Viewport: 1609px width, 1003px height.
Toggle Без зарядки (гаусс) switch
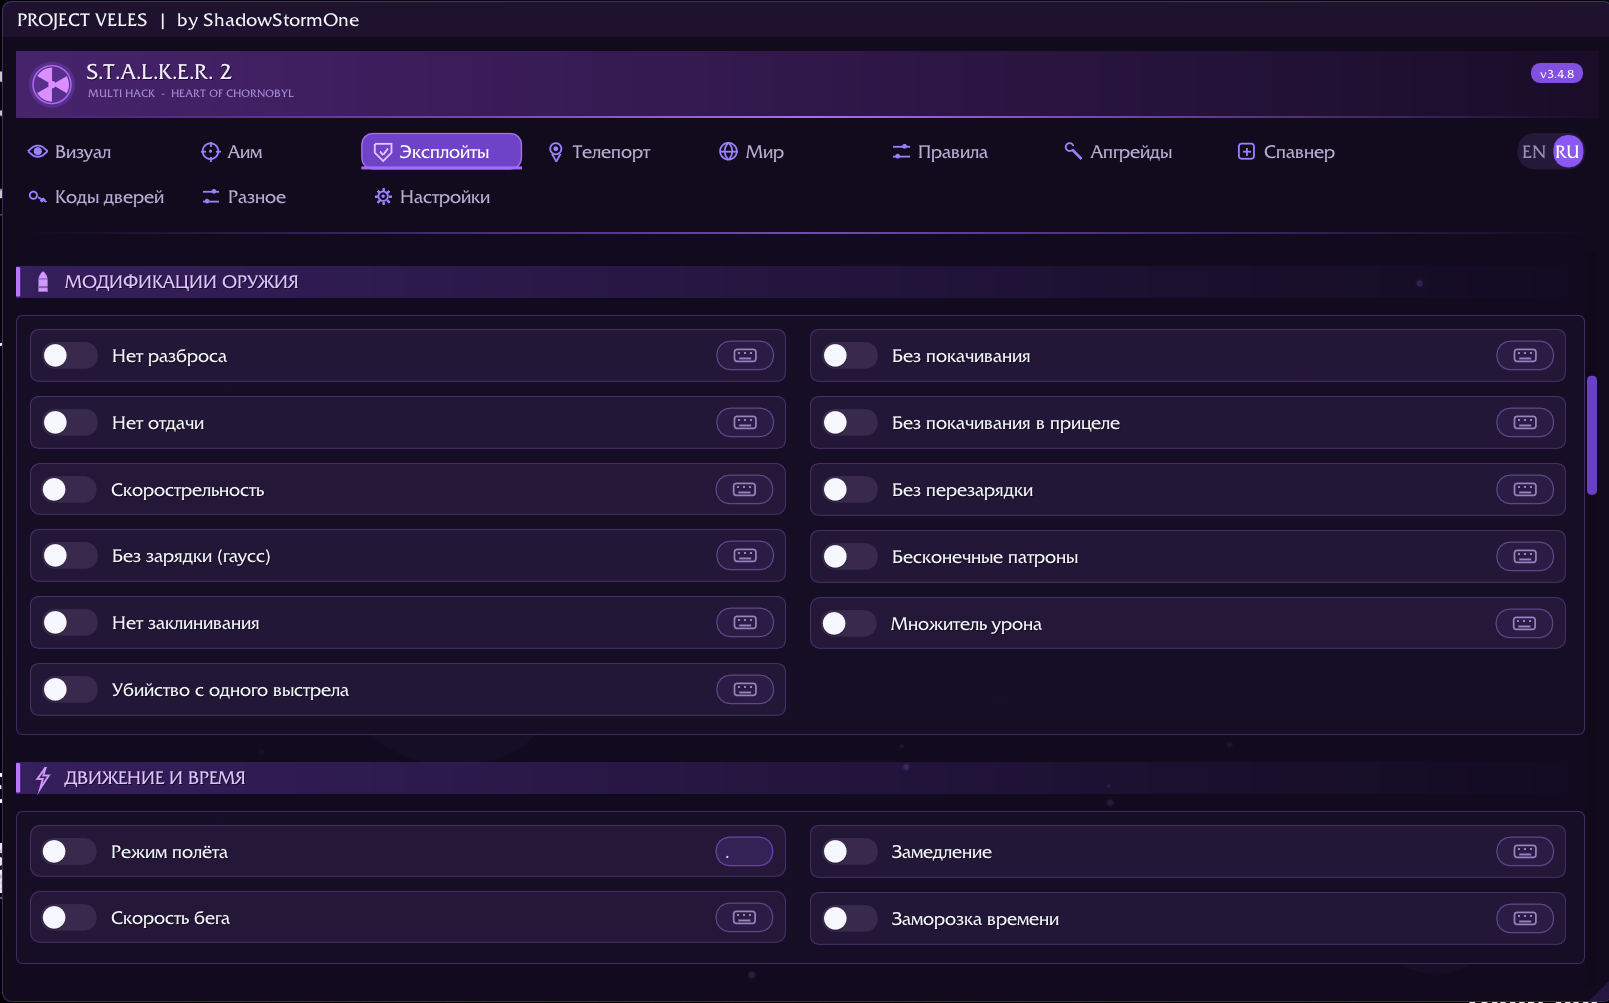[x=69, y=556]
